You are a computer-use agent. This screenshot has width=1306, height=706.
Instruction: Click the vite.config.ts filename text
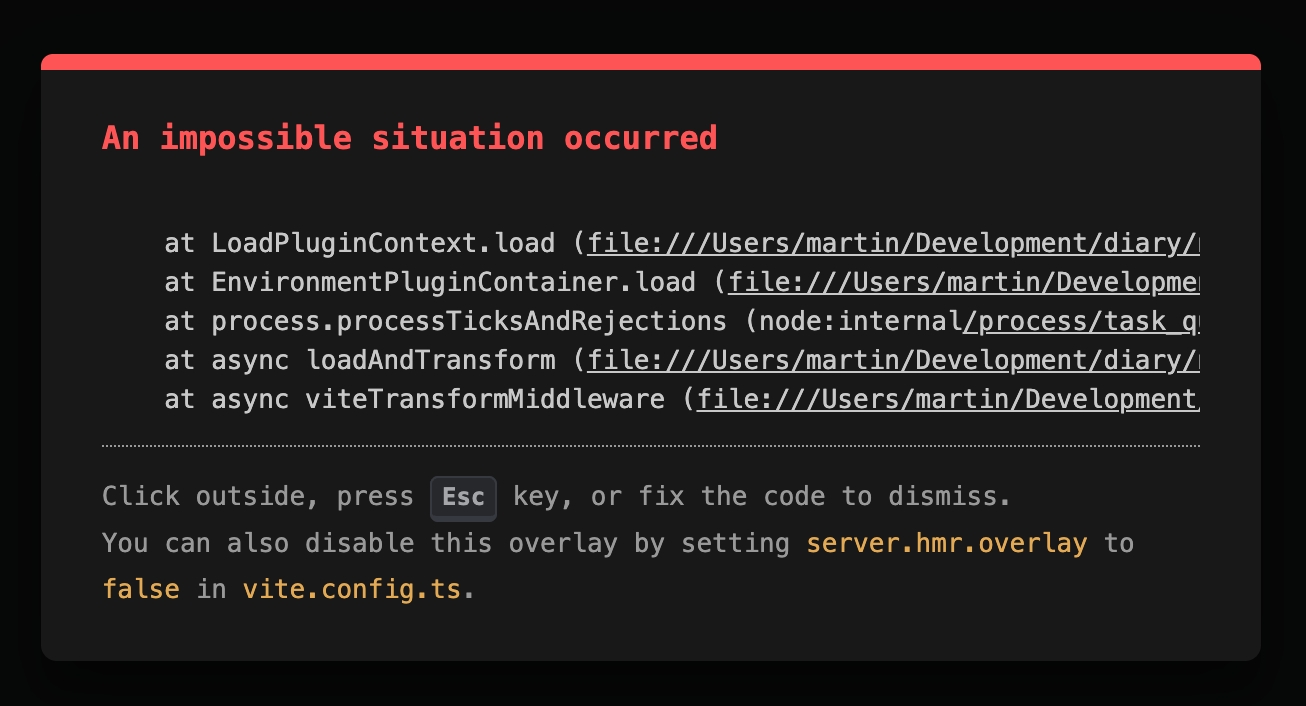click(352, 589)
